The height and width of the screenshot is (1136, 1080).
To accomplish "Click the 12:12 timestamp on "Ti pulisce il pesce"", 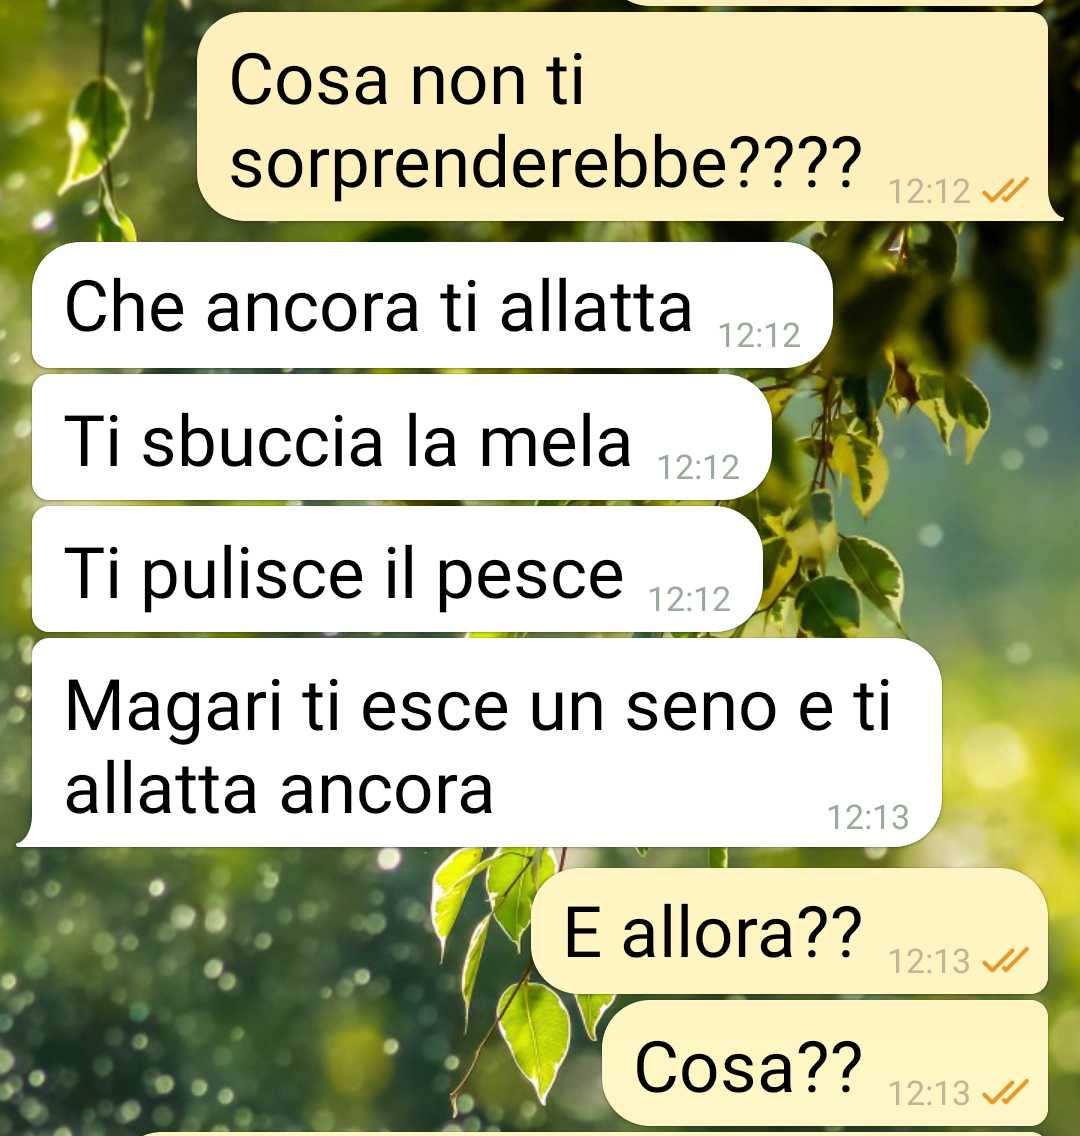I will [689, 599].
